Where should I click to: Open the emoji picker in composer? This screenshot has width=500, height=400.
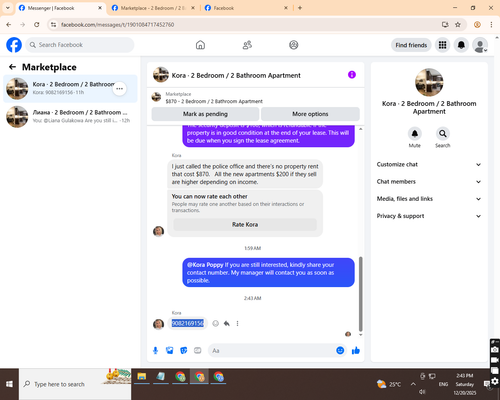point(340,350)
